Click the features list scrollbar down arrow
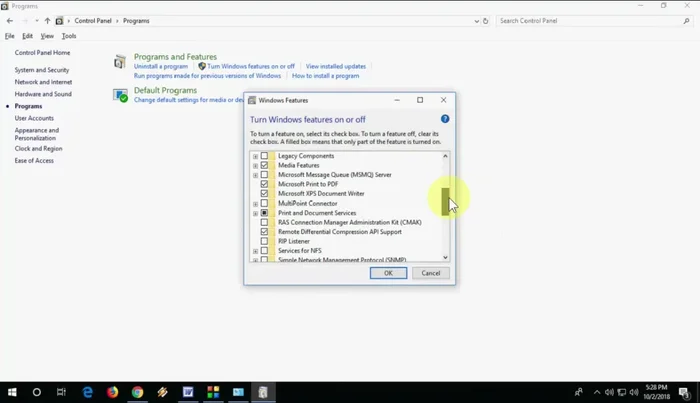This screenshot has width=700, height=403. tap(446, 258)
